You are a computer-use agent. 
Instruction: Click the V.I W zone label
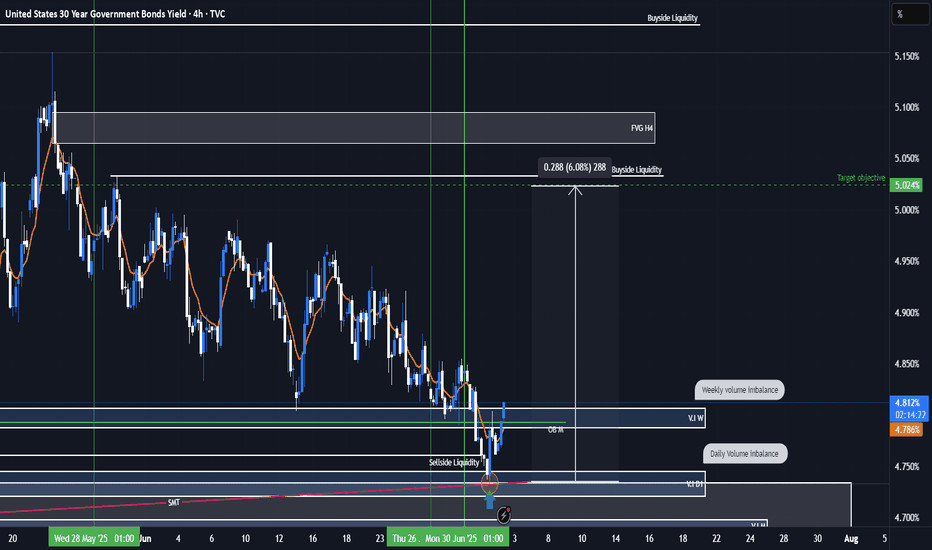coord(695,417)
